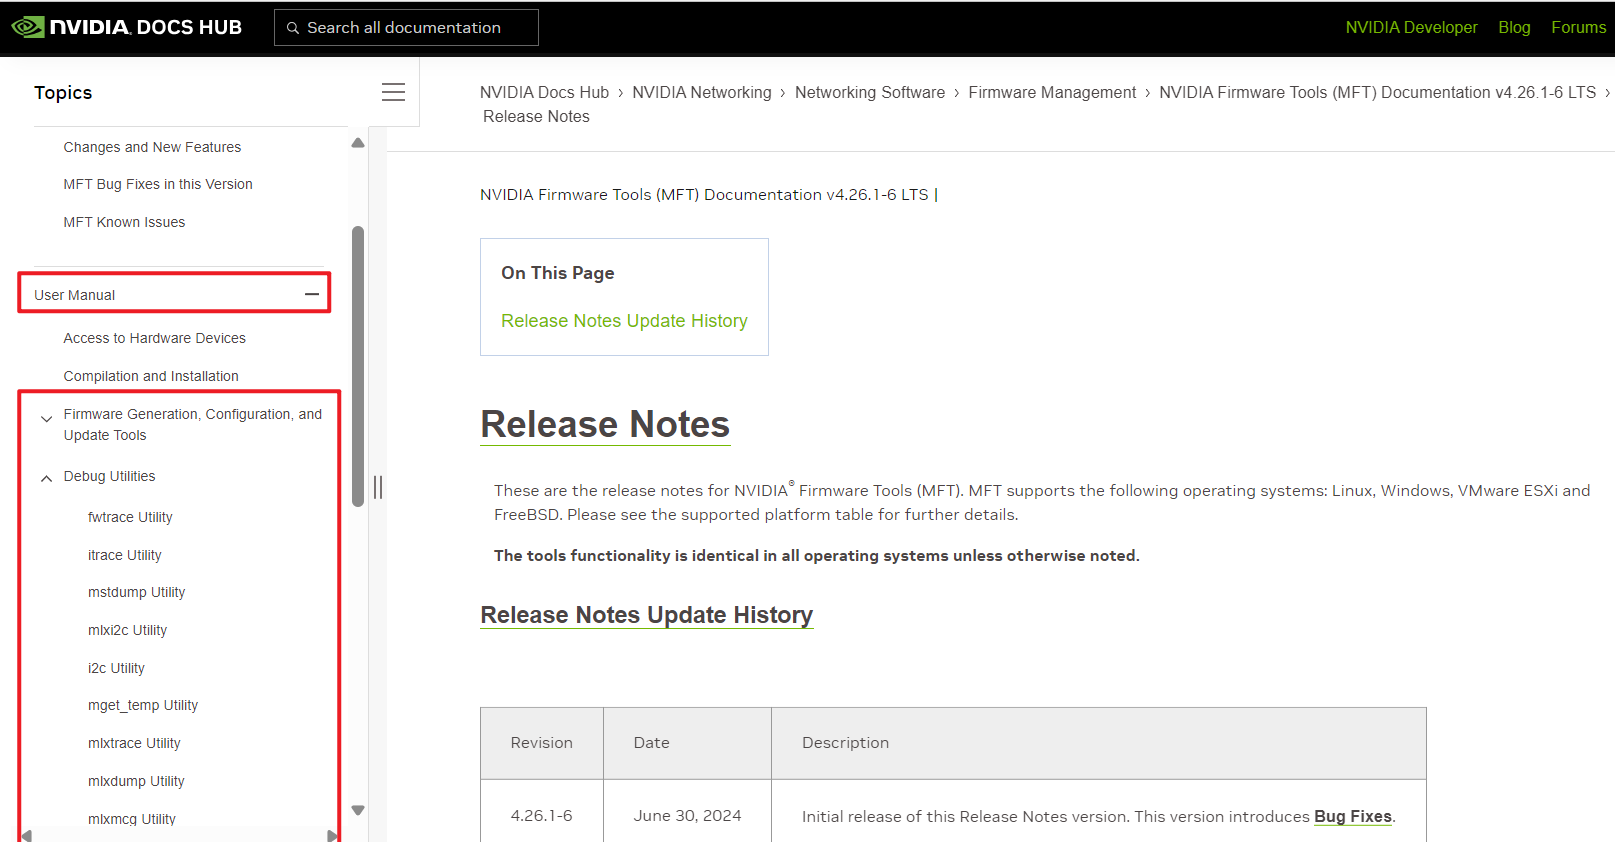This screenshot has width=1615, height=842.
Task: Go to Firmware Management breadcrumb
Action: 1052,92
